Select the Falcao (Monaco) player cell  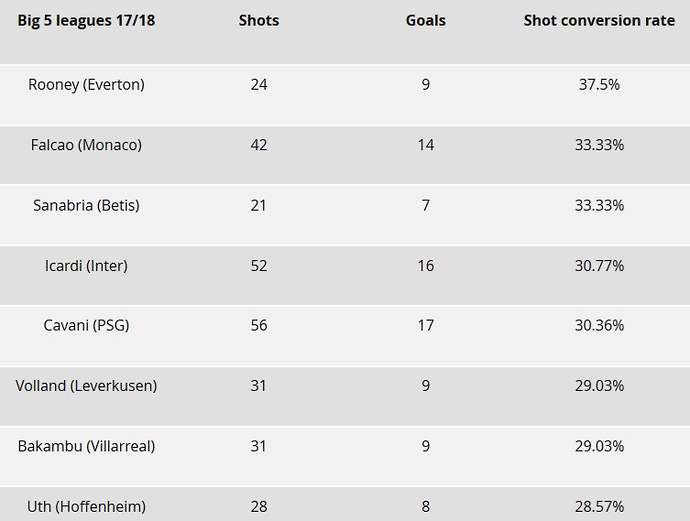86,145
